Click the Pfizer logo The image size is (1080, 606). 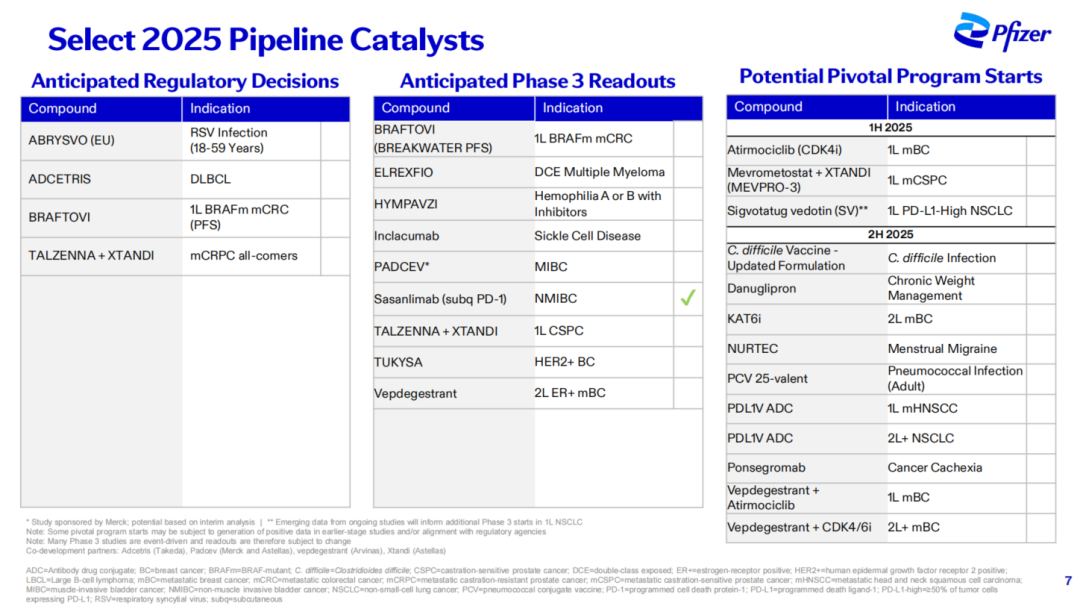[1002, 32]
